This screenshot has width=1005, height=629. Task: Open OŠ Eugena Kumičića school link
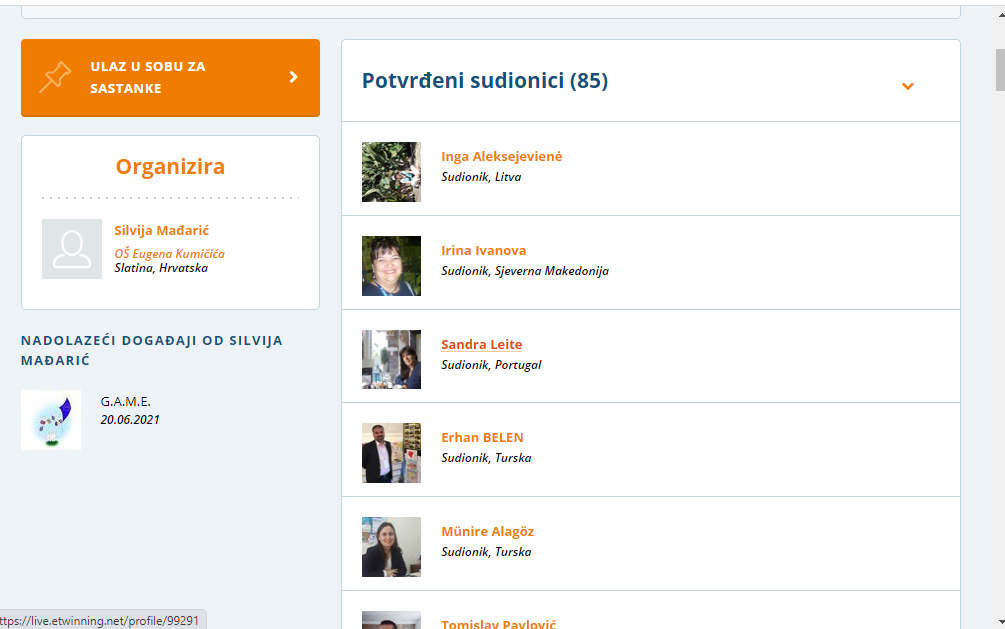coord(170,253)
